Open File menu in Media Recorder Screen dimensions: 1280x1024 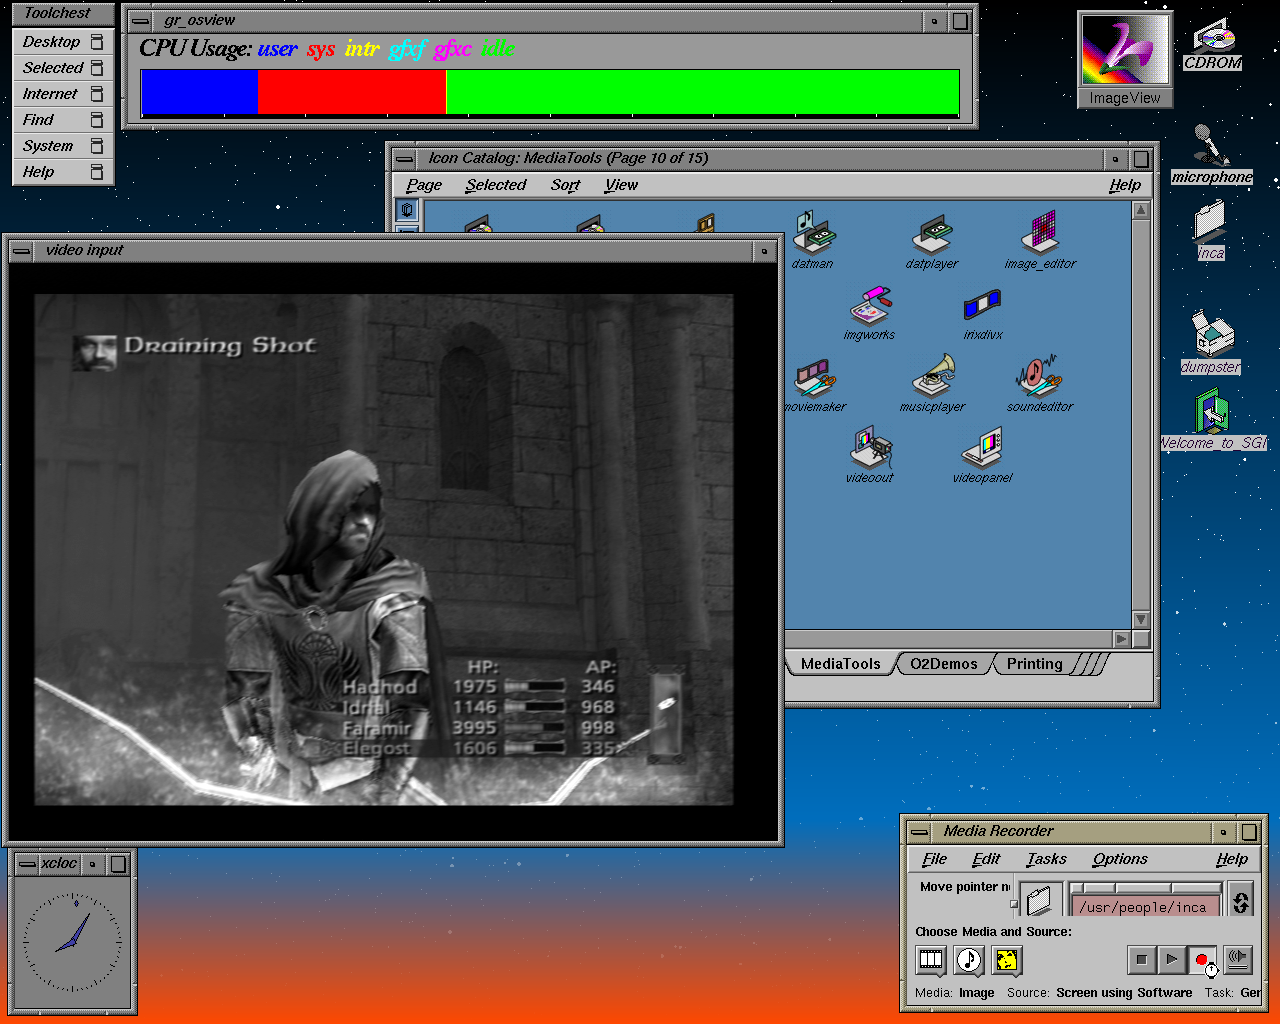(935, 859)
